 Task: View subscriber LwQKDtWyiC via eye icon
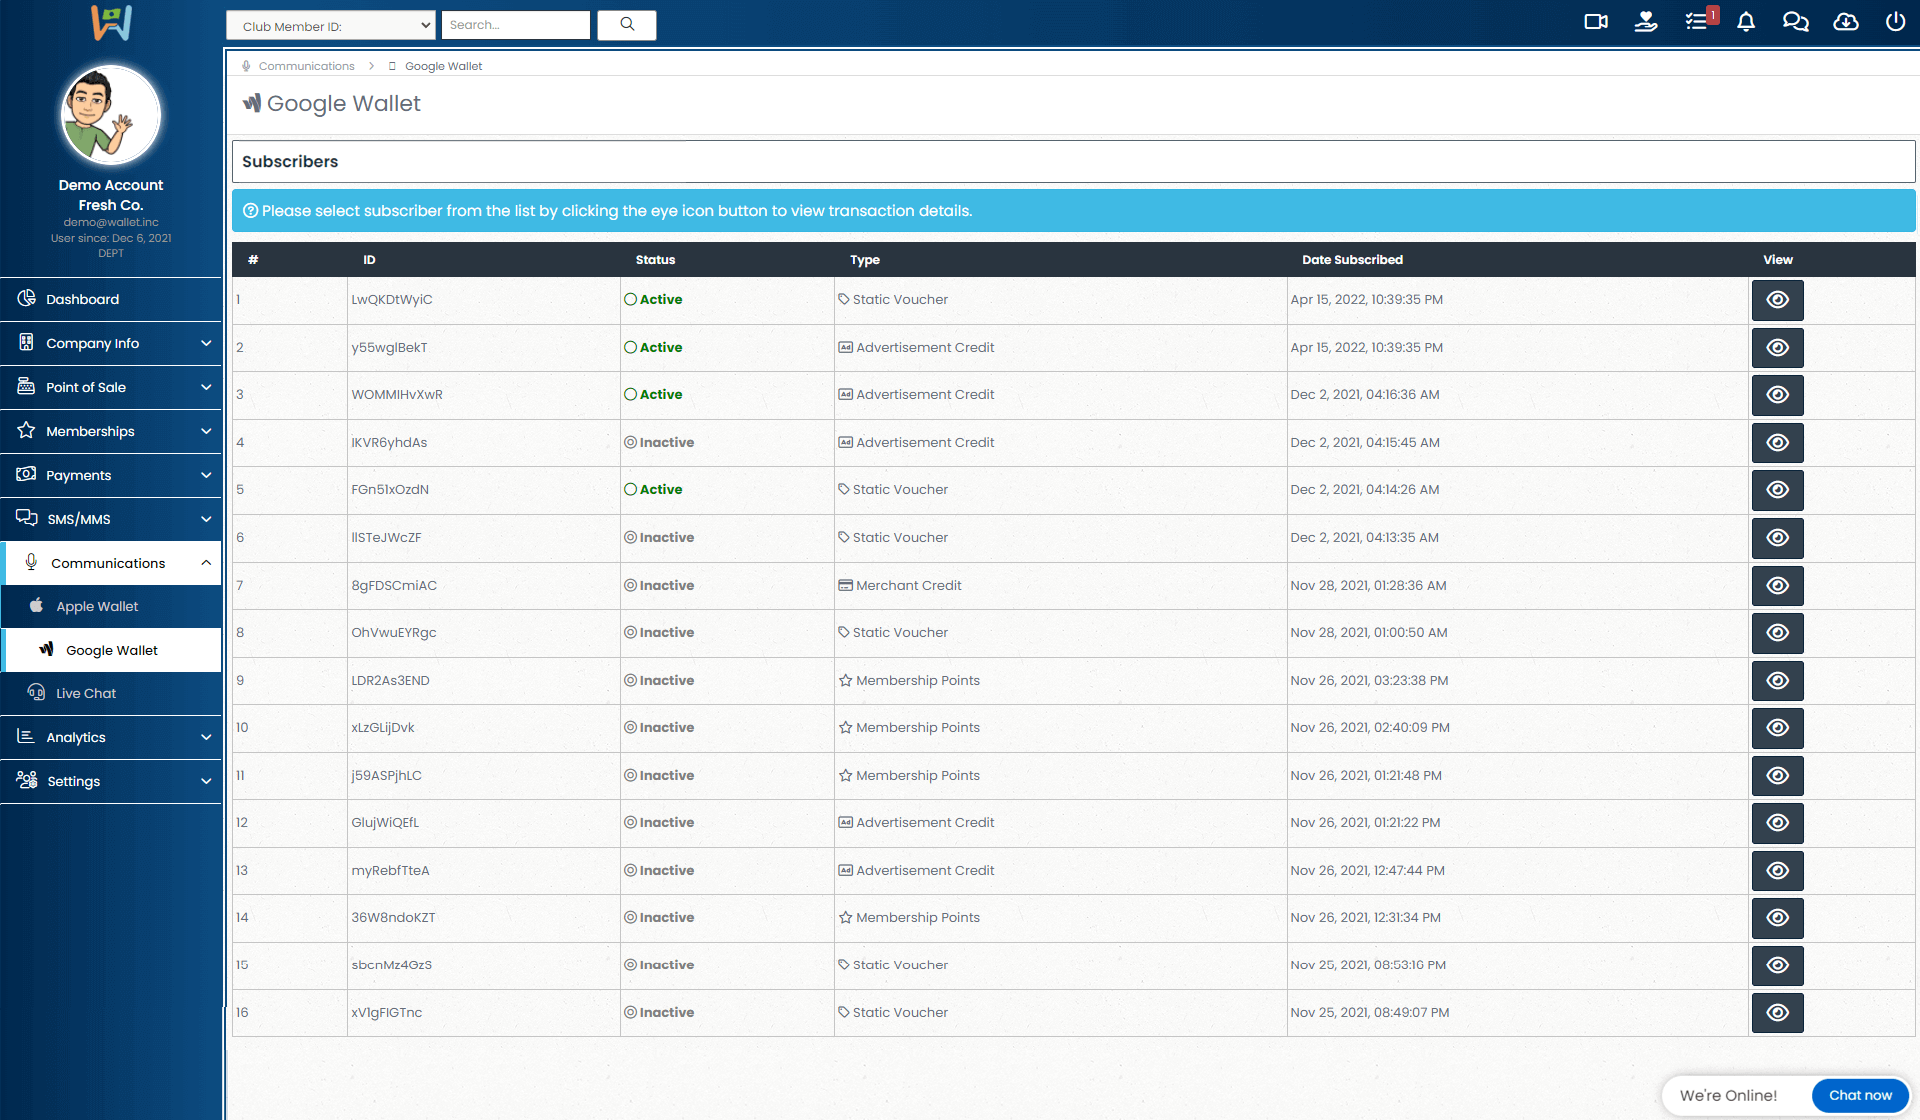1777,300
